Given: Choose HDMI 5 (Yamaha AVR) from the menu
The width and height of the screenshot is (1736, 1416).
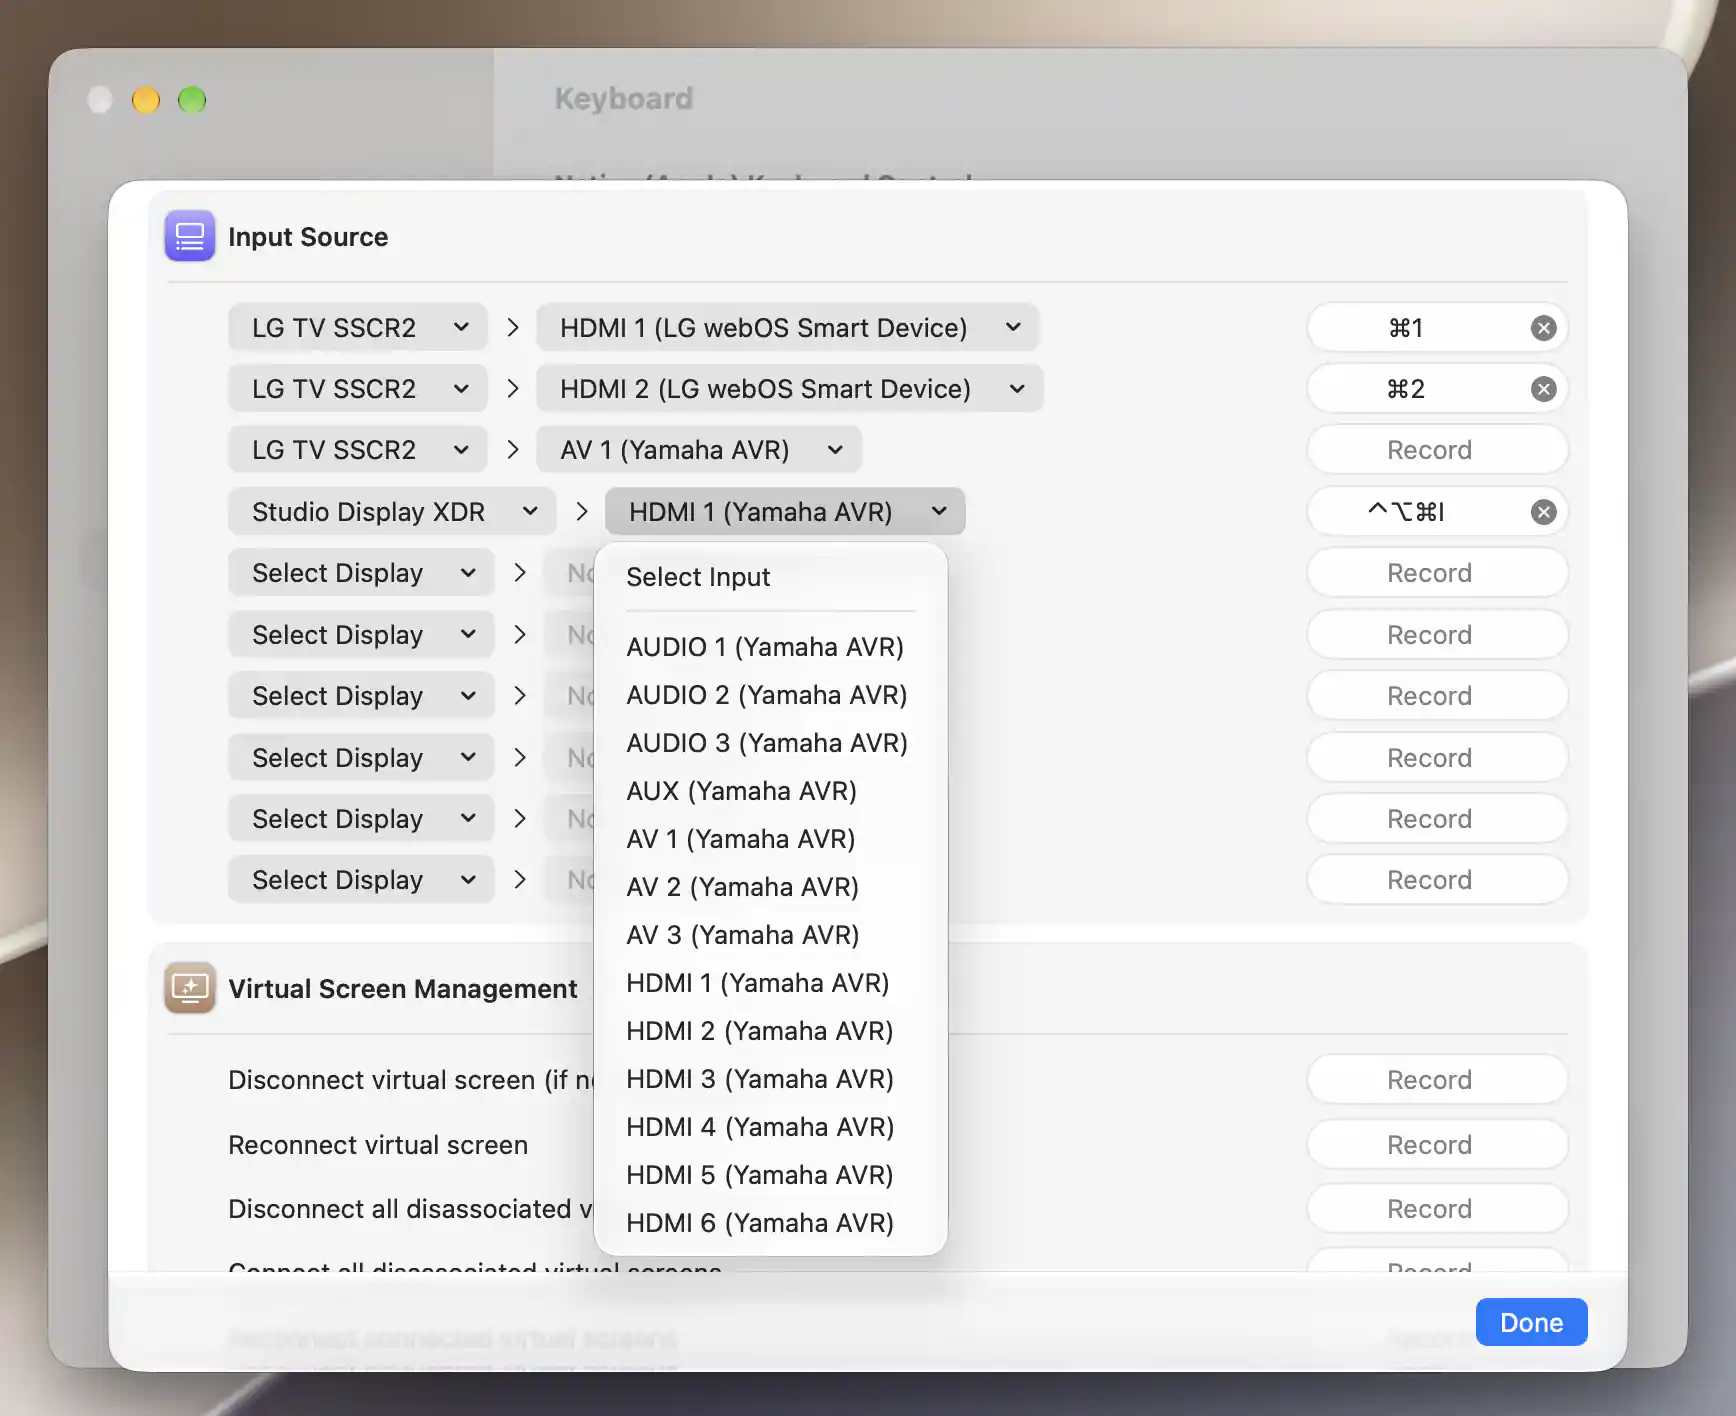Looking at the screenshot, I should pyautogui.click(x=770, y=1175).
